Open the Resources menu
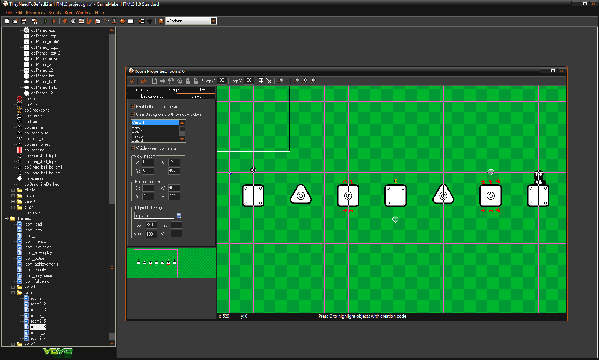599x361 pixels. [35, 13]
